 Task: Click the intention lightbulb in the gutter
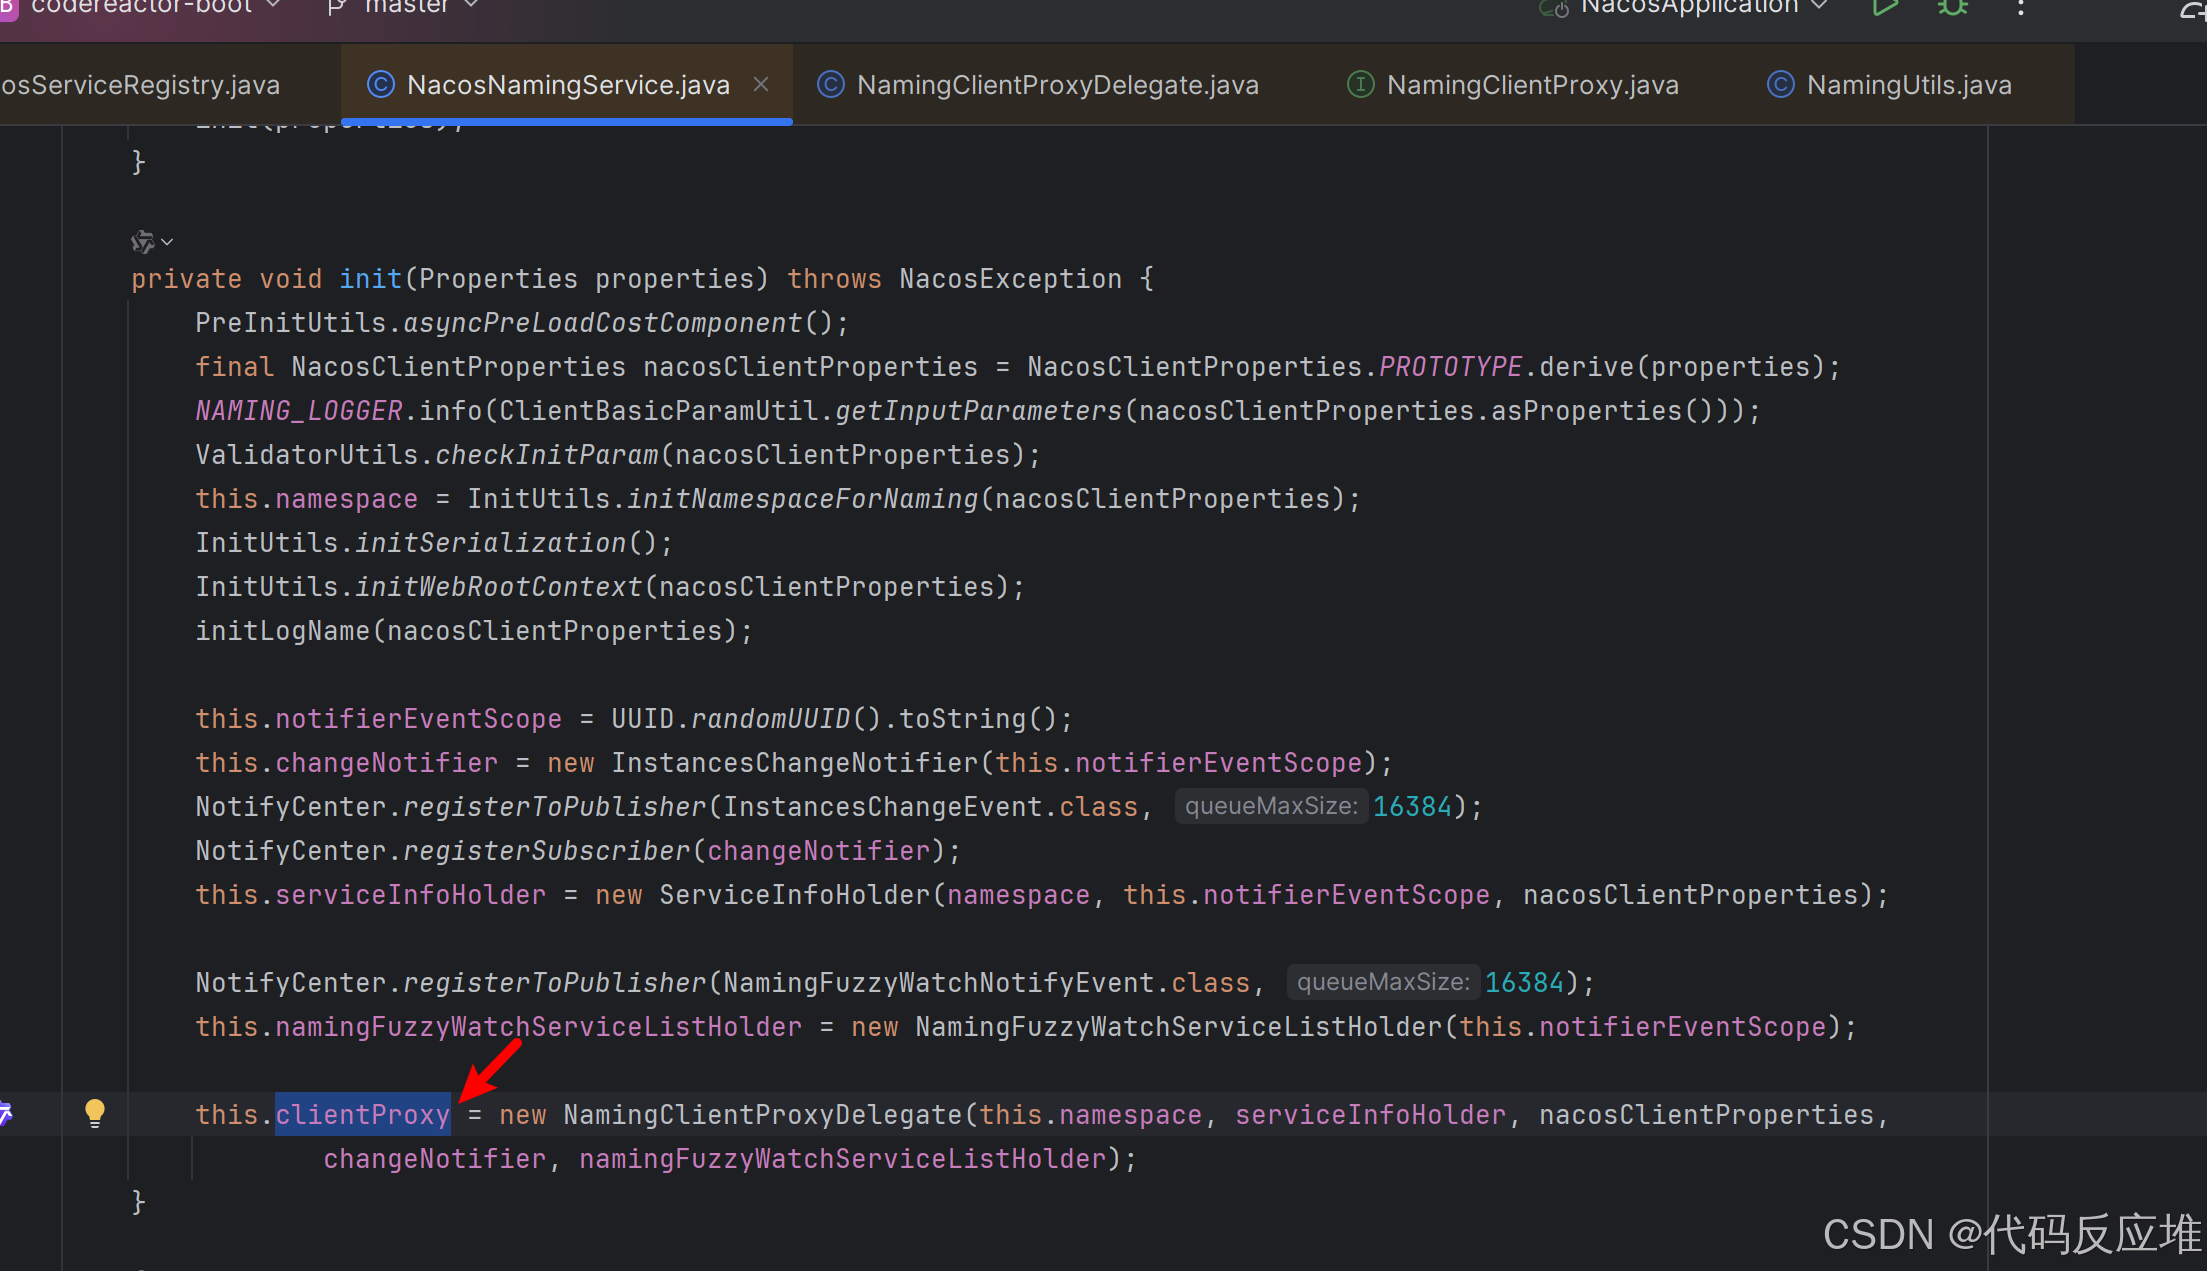pyautogui.click(x=95, y=1112)
